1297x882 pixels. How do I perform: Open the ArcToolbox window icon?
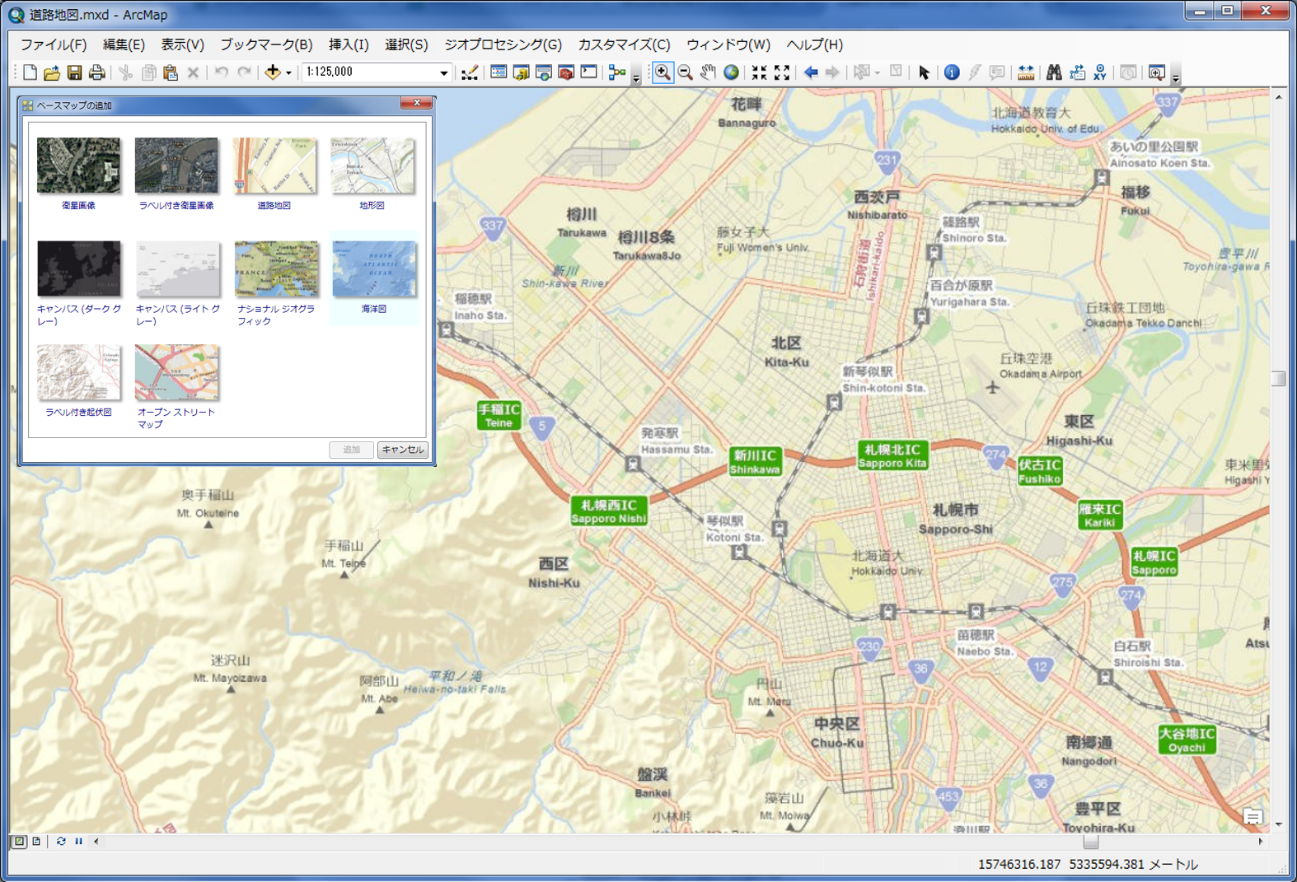tap(566, 72)
